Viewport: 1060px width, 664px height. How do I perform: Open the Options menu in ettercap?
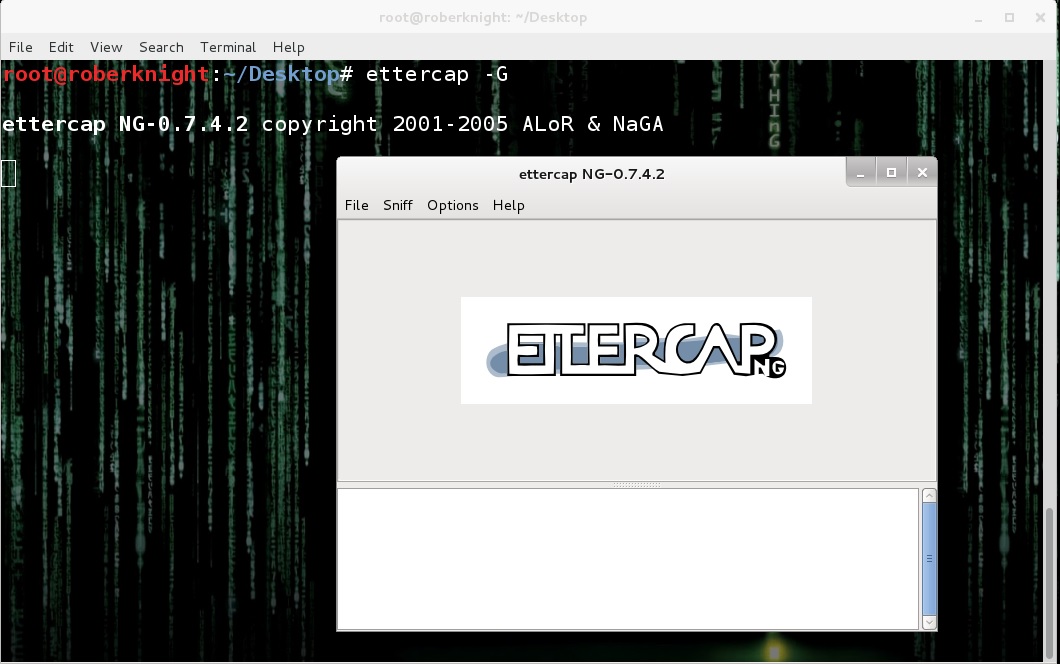click(x=452, y=205)
